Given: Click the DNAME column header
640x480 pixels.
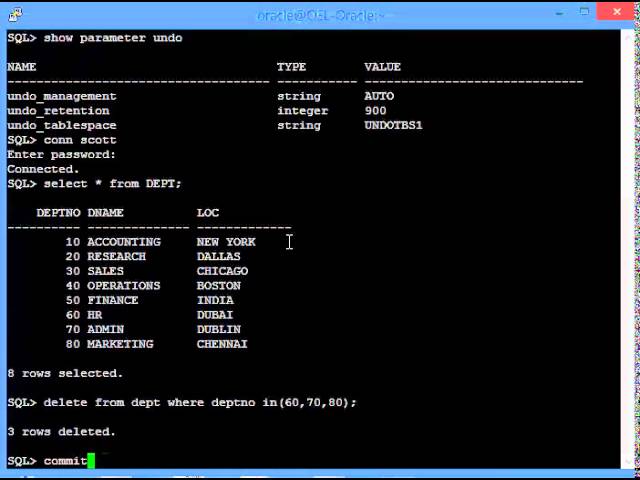Looking at the screenshot, I should click(x=105, y=213).
